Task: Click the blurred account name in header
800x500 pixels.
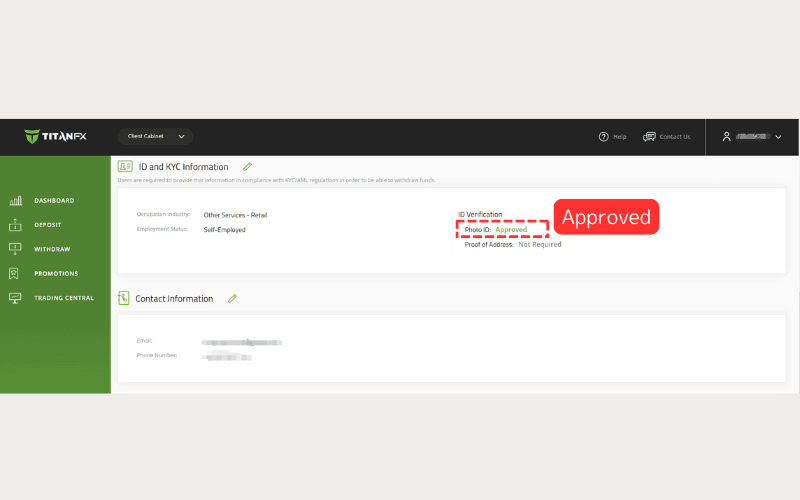Action: pos(753,137)
